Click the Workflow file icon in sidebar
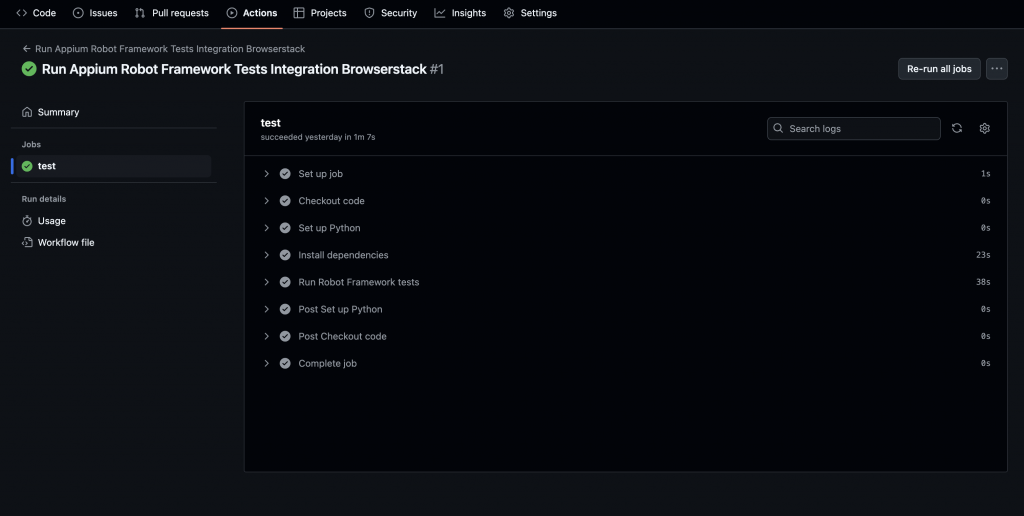This screenshot has width=1024, height=516. point(27,242)
